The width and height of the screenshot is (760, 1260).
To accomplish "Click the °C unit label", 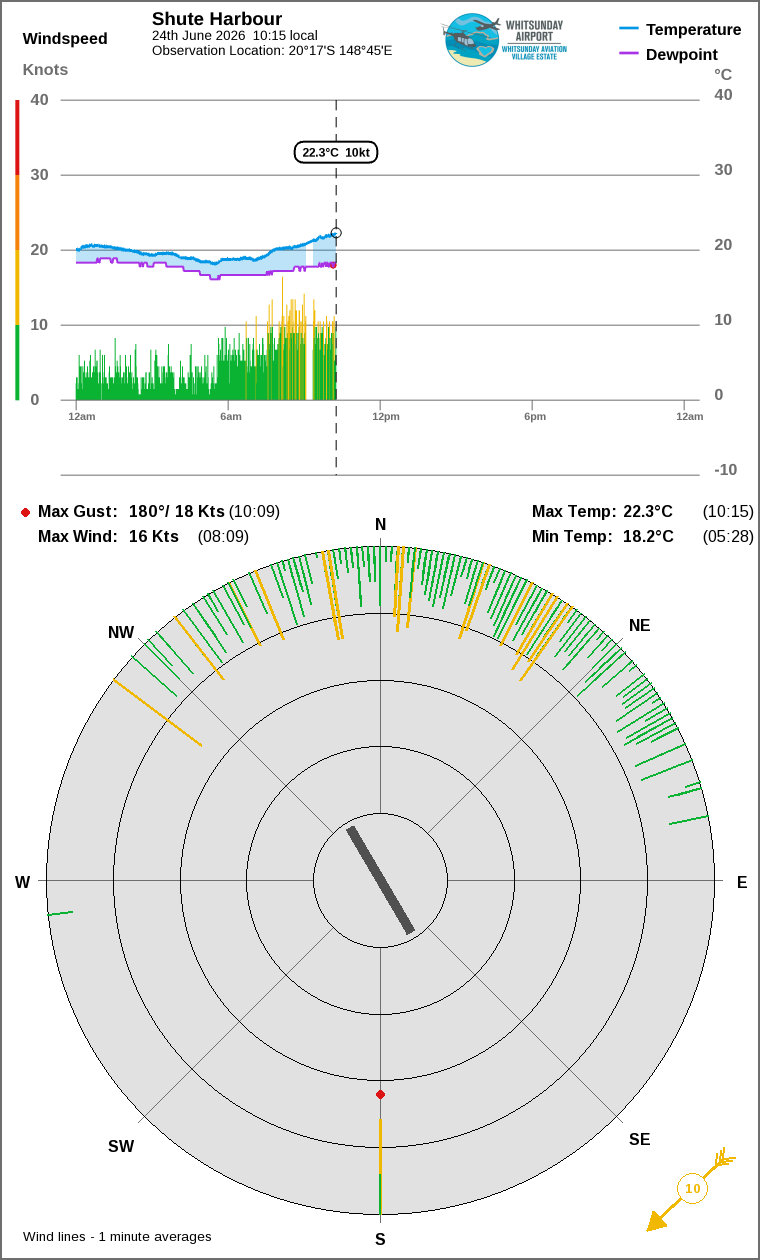I will pyautogui.click(x=723, y=75).
